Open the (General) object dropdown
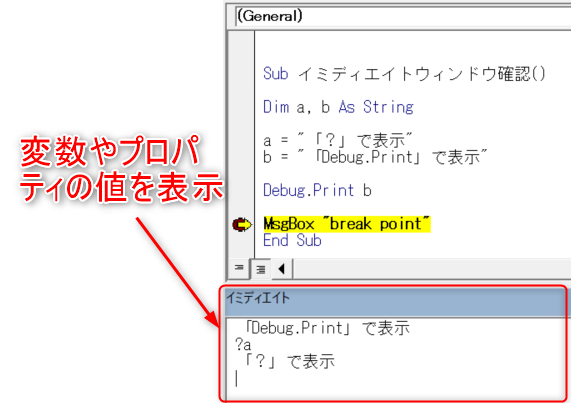This screenshot has height=403, width=571. tap(403, 17)
